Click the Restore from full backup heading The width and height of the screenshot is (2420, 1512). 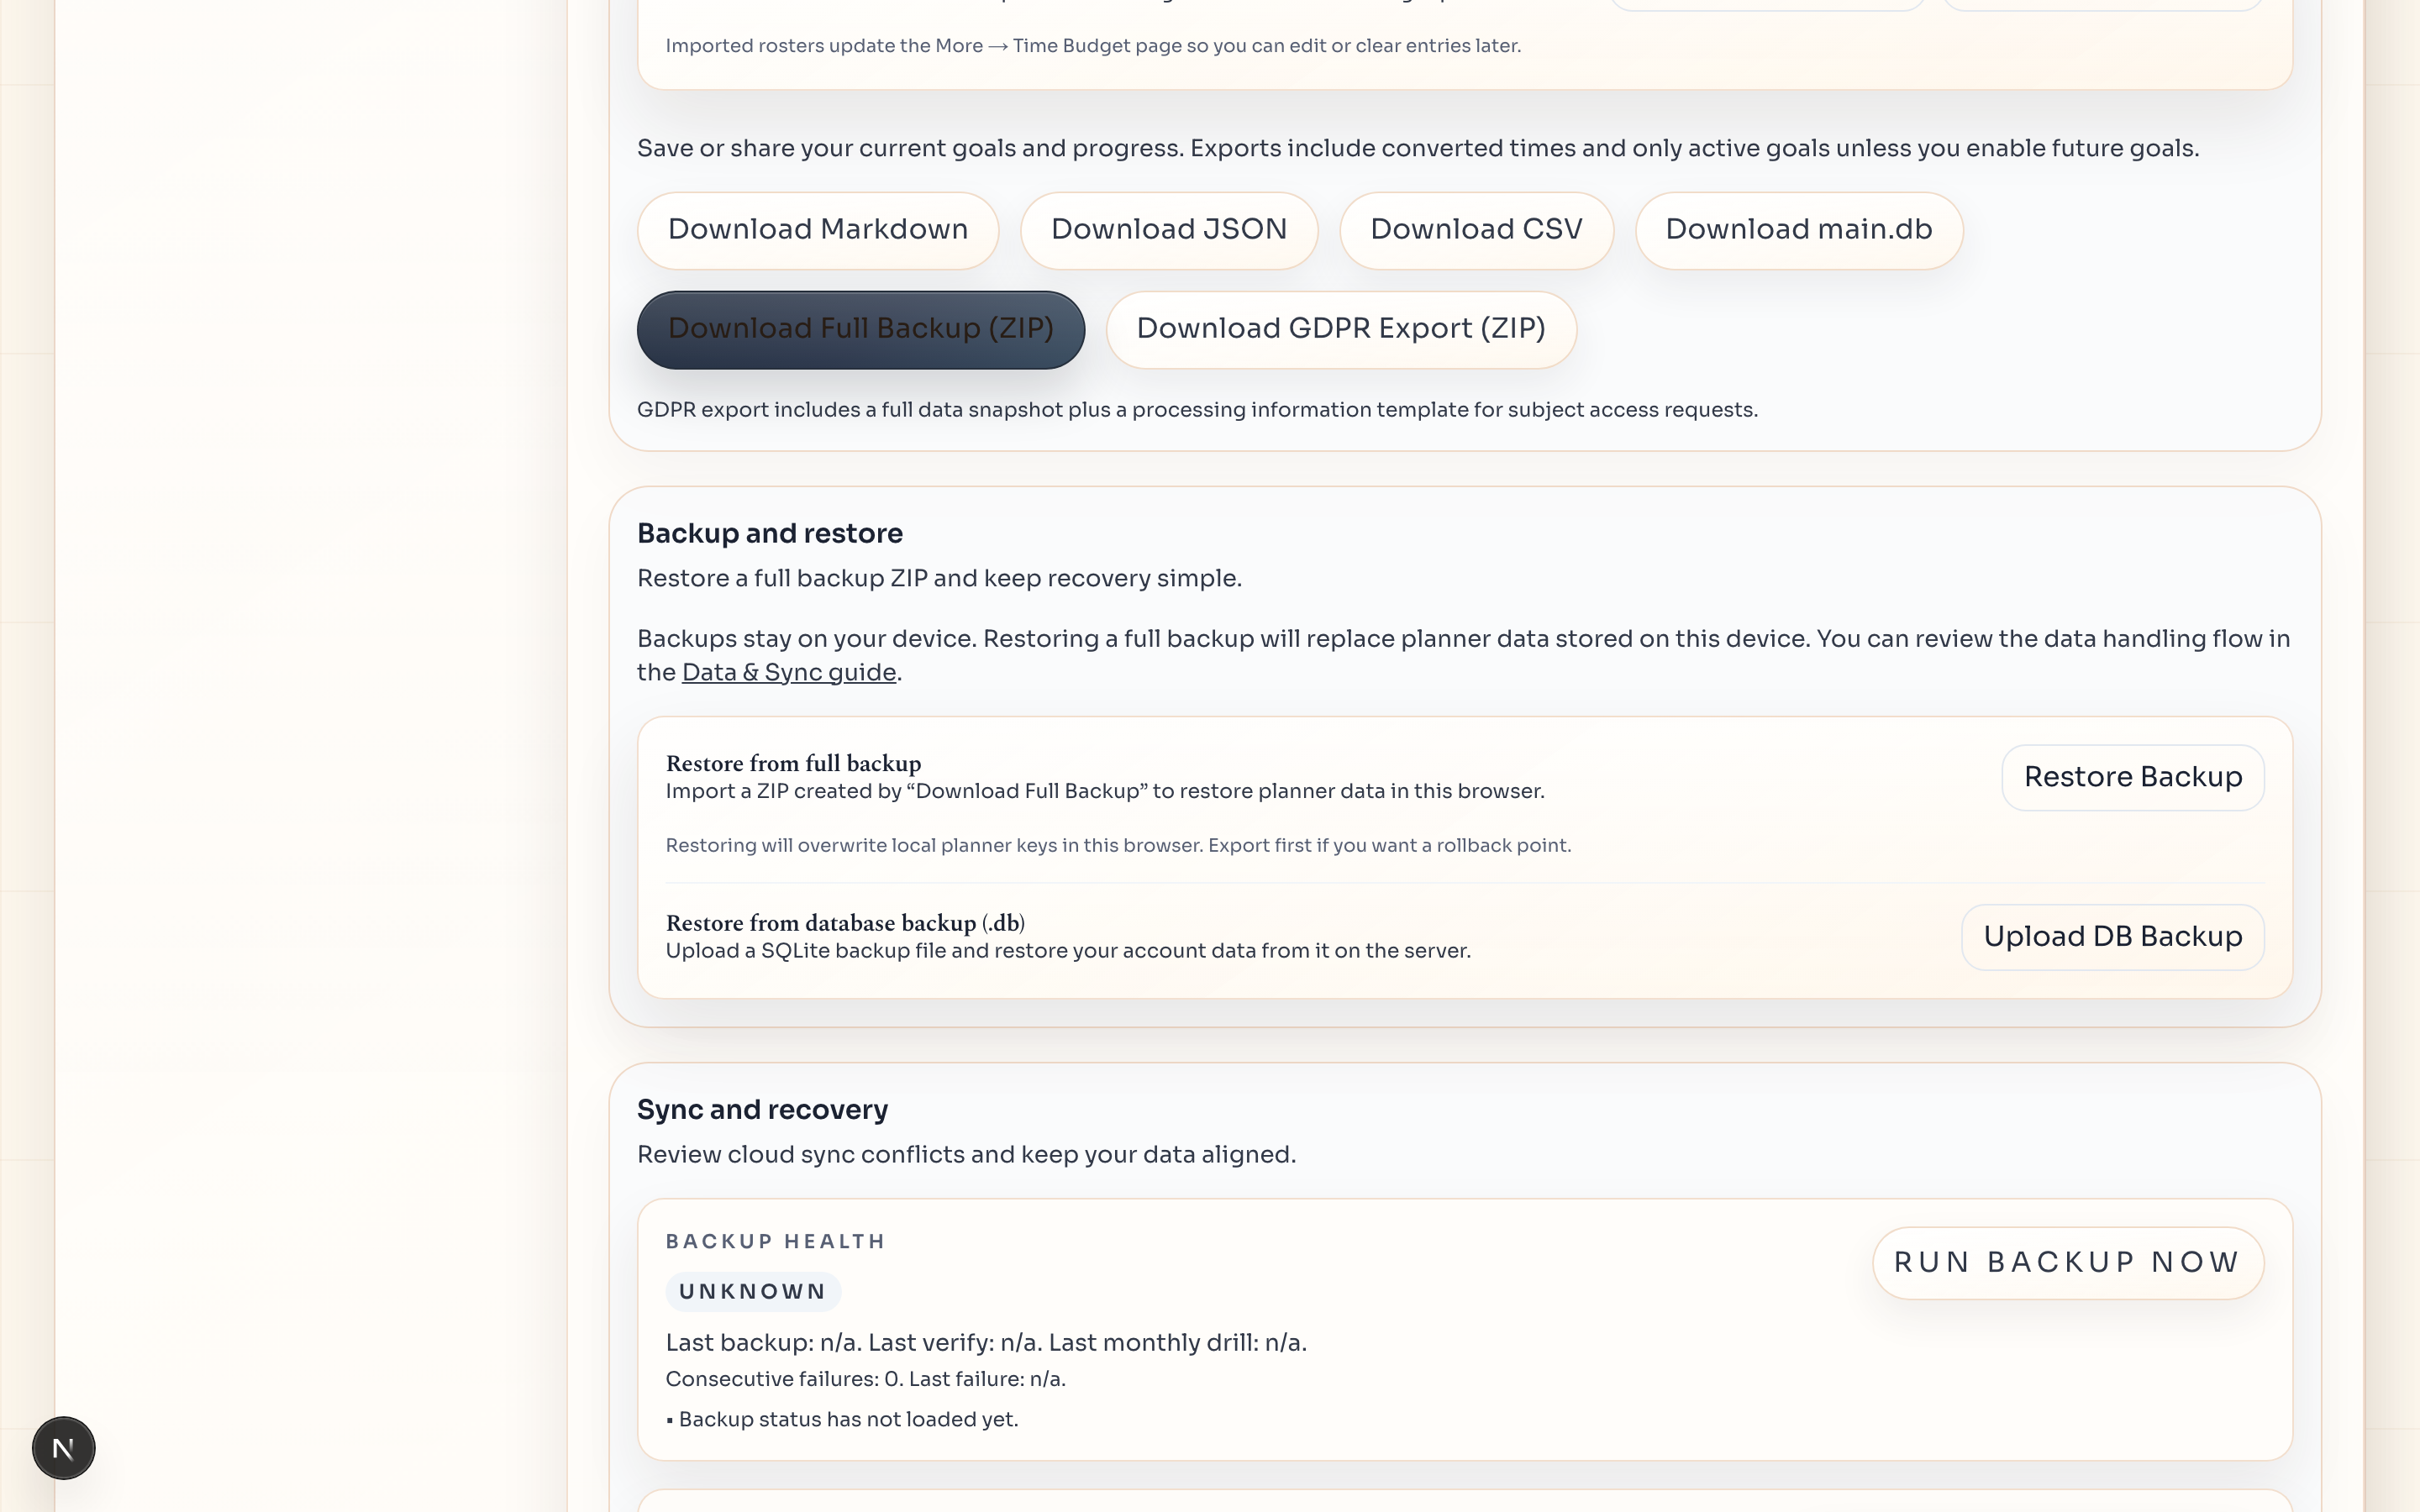(793, 763)
